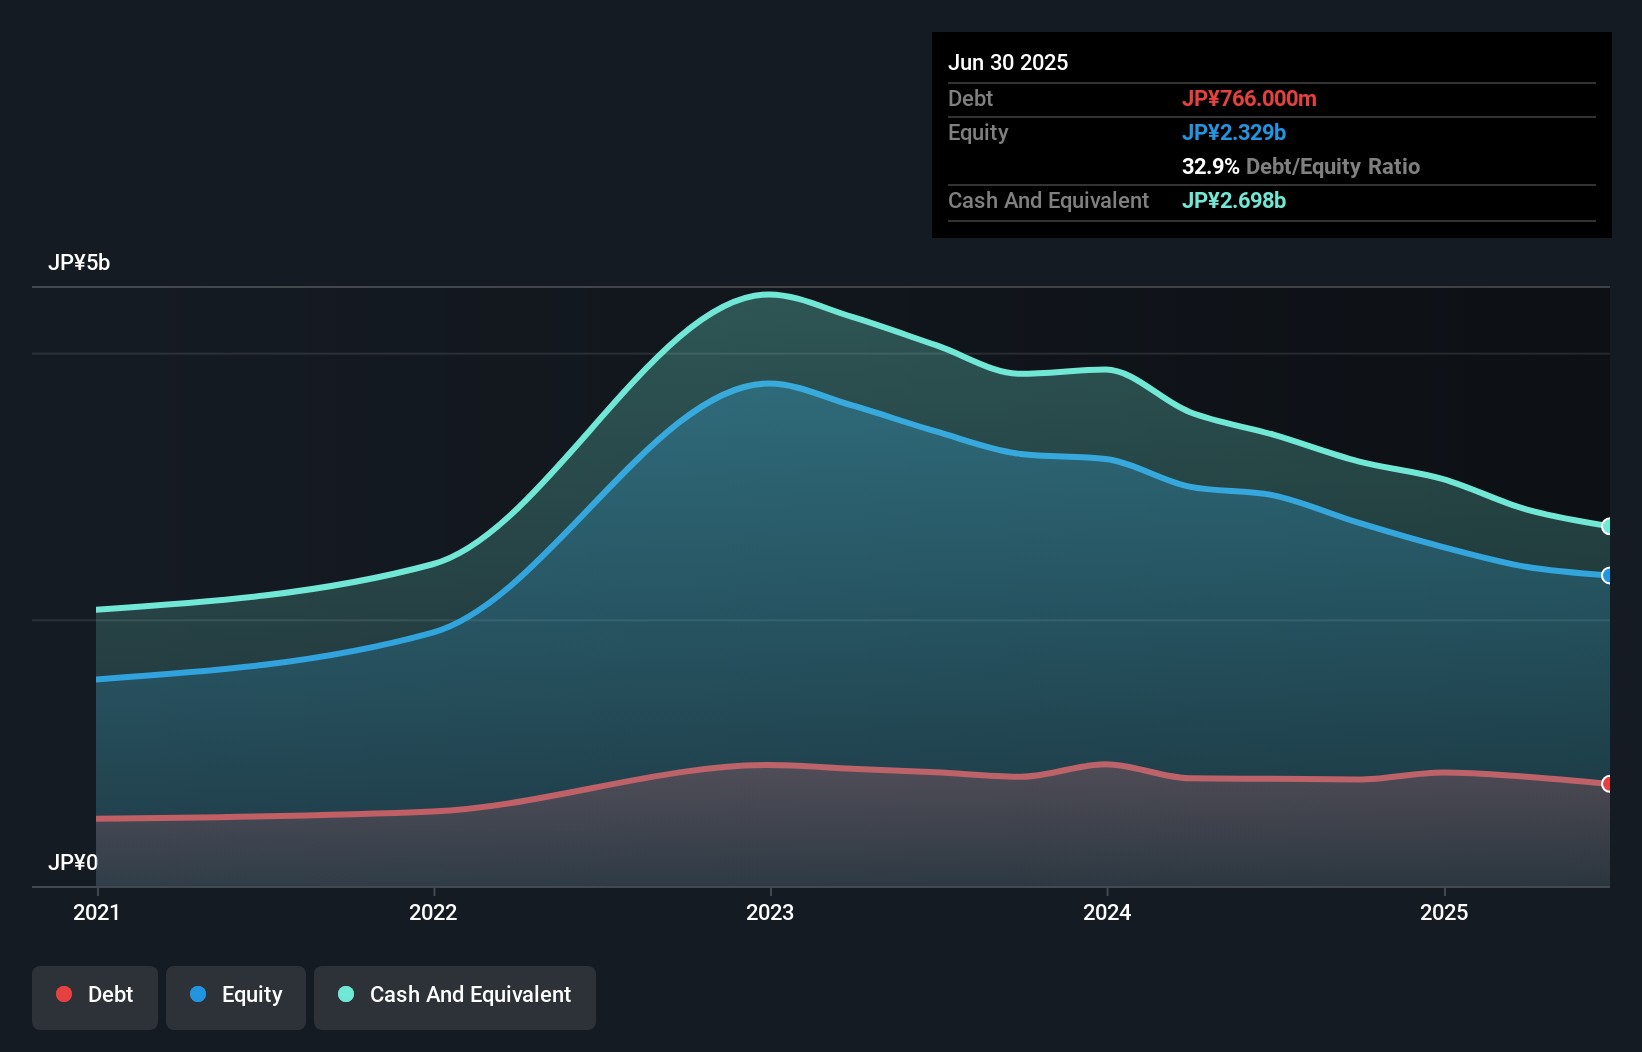Click the JP¥766.000m debt value
1642x1052 pixels.
1251,98
